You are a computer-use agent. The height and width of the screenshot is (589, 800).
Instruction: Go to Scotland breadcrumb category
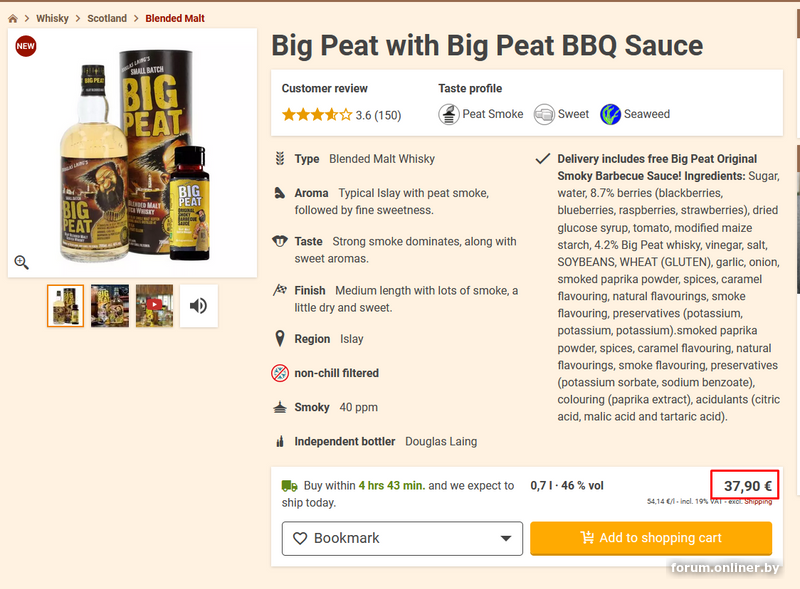click(x=107, y=18)
